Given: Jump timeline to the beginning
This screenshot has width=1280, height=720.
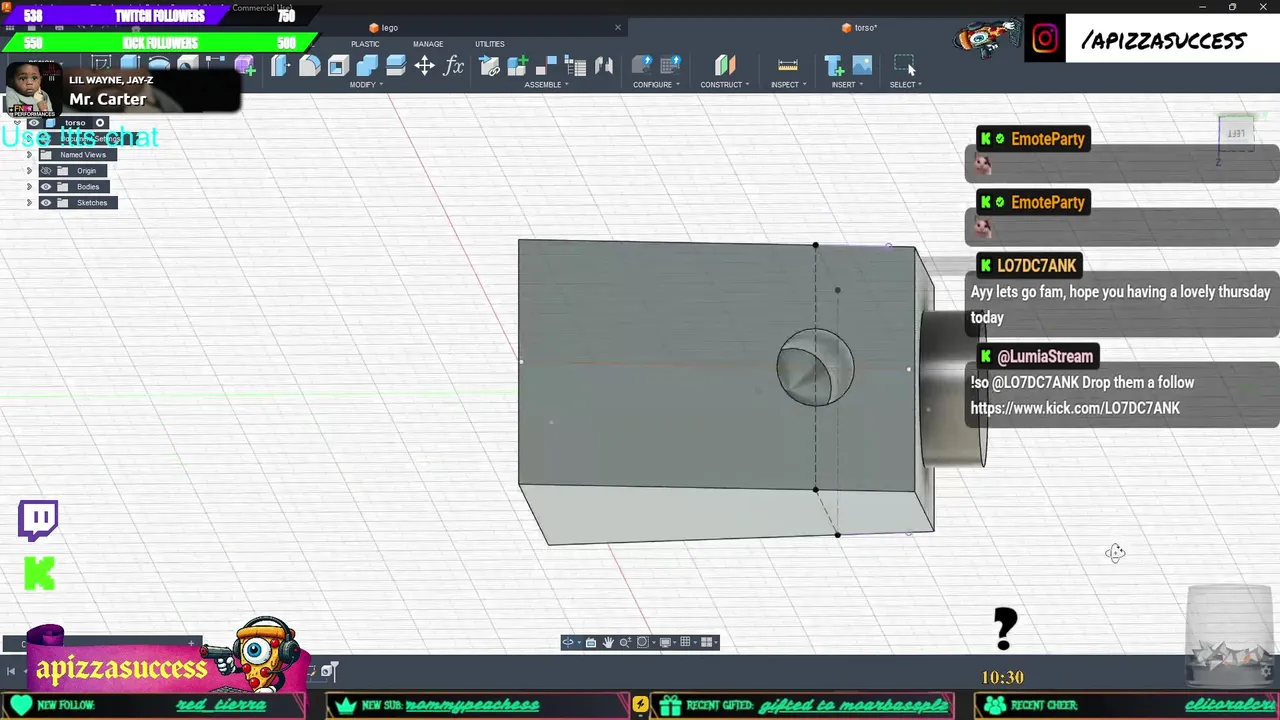Looking at the screenshot, I should (x=11, y=672).
